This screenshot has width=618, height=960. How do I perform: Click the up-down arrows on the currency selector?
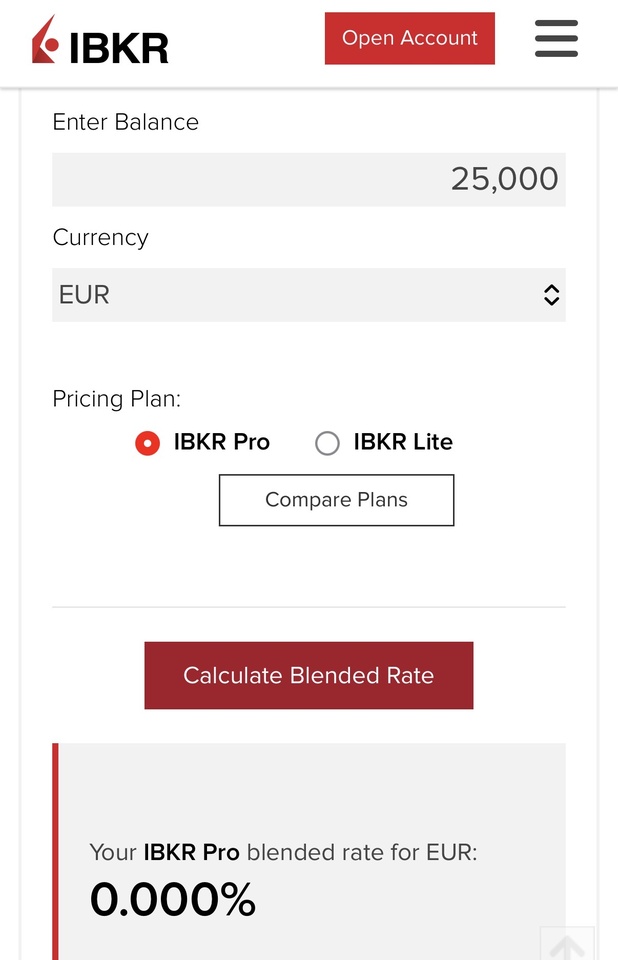tap(551, 295)
